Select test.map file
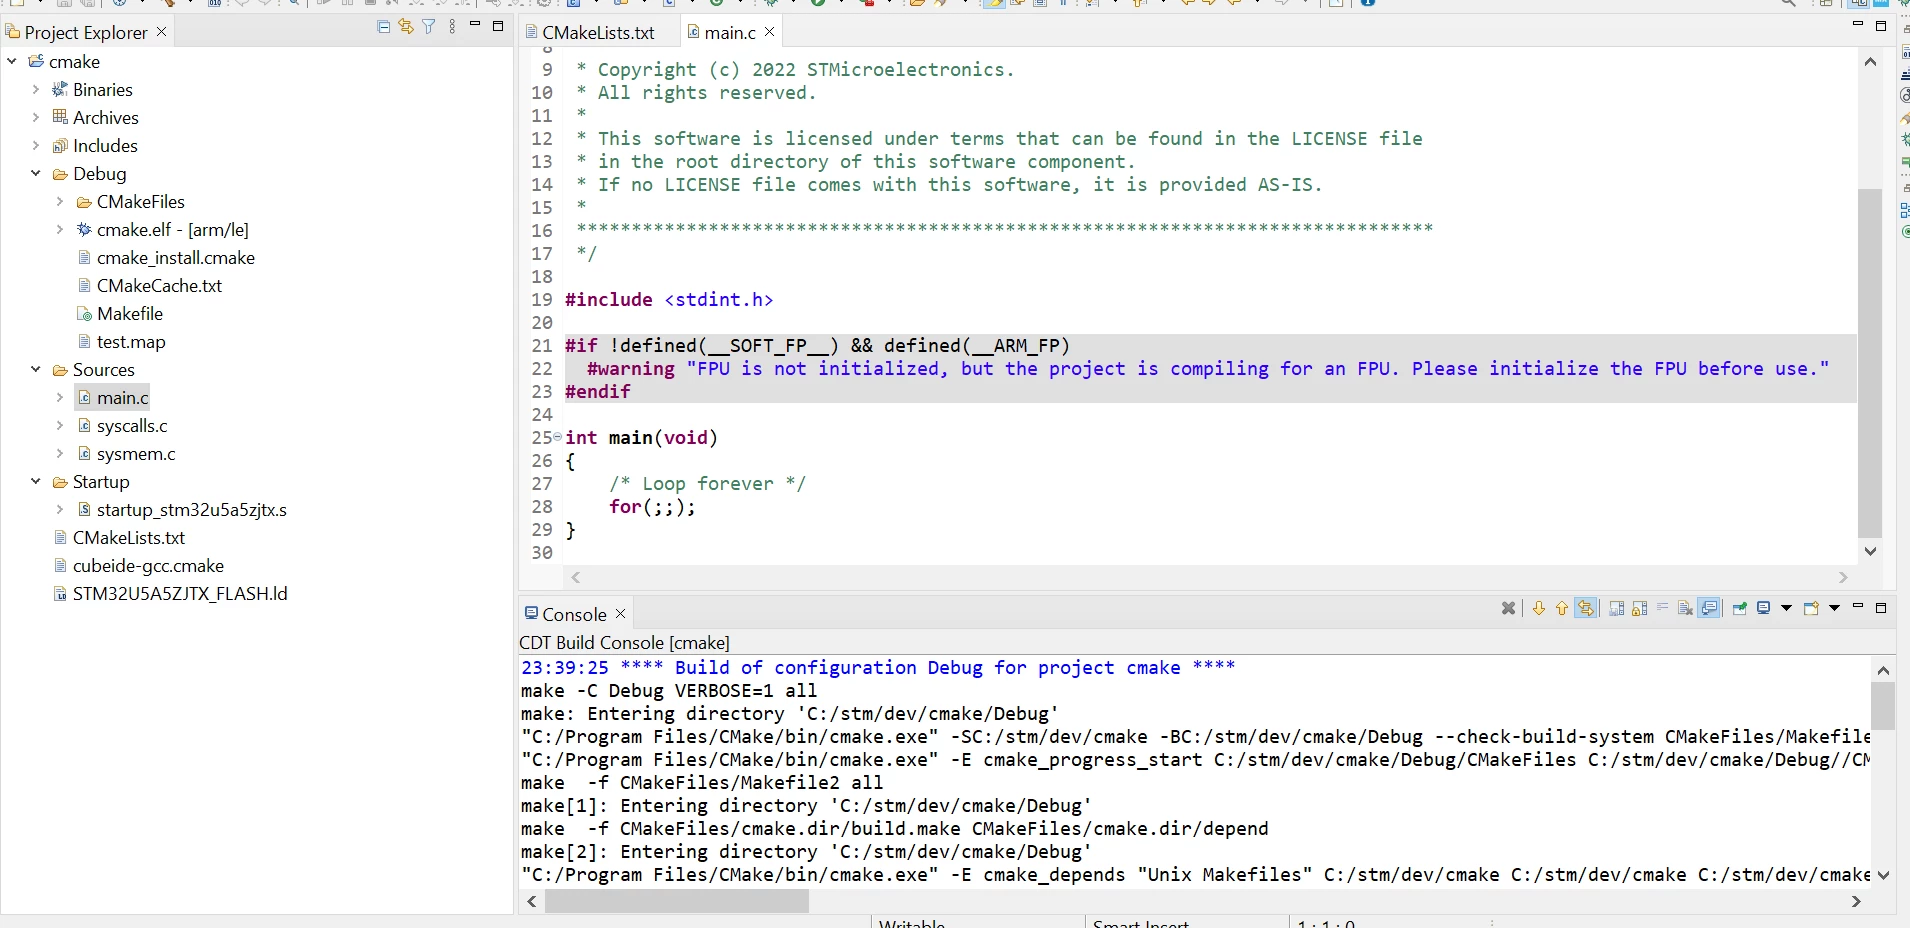The height and width of the screenshot is (928, 1910). pos(131,341)
